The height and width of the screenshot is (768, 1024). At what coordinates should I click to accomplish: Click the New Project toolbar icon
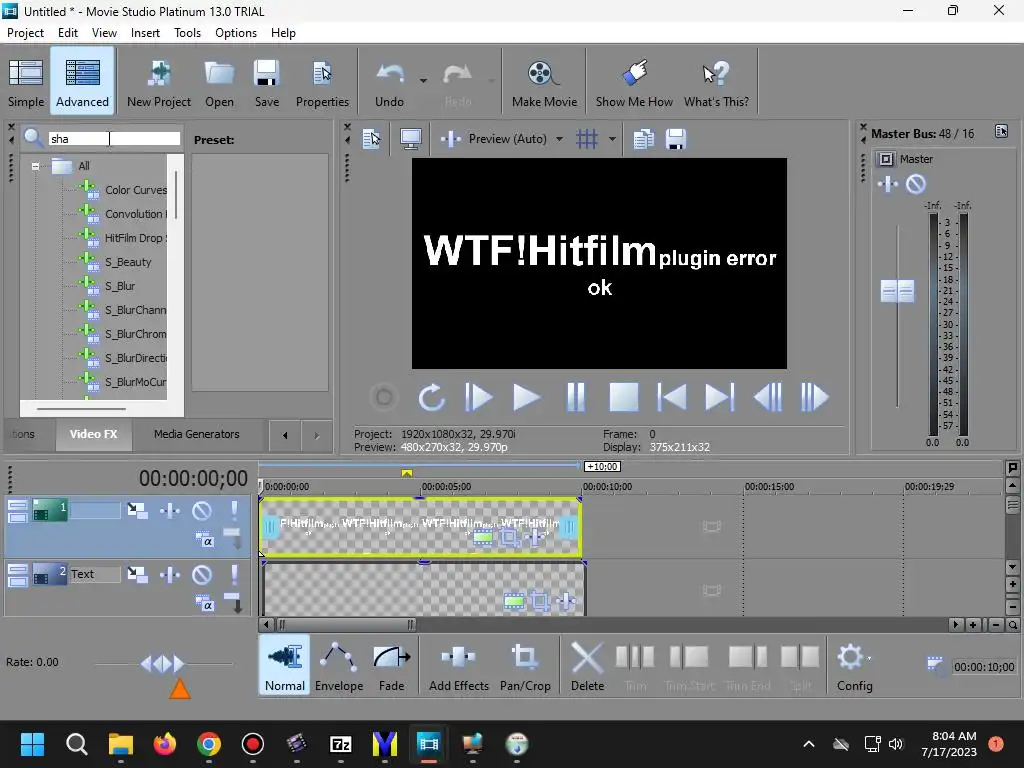point(159,82)
